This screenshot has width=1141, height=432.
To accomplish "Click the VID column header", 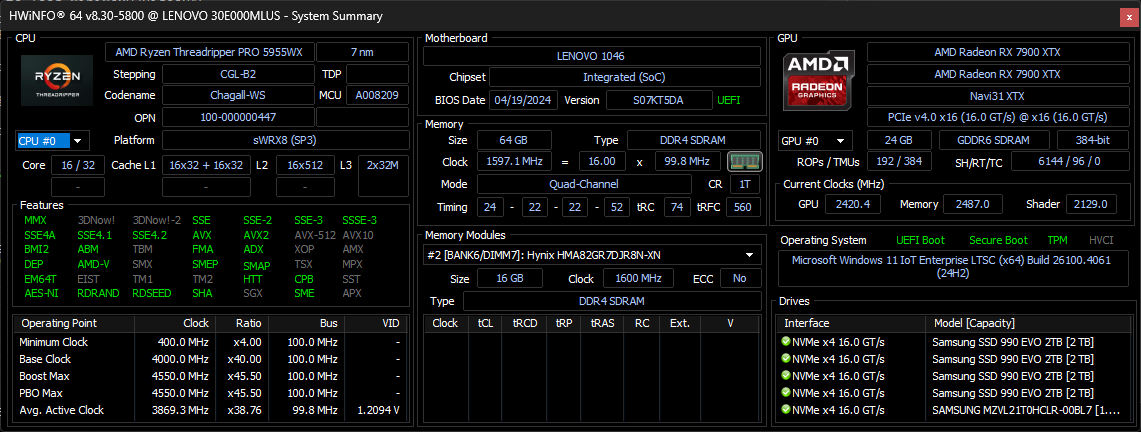I will [377, 323].
